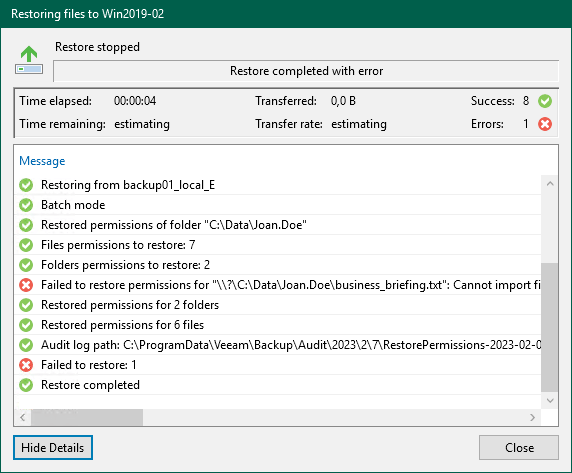Click the green check beside Restore completed

[26, 385]
